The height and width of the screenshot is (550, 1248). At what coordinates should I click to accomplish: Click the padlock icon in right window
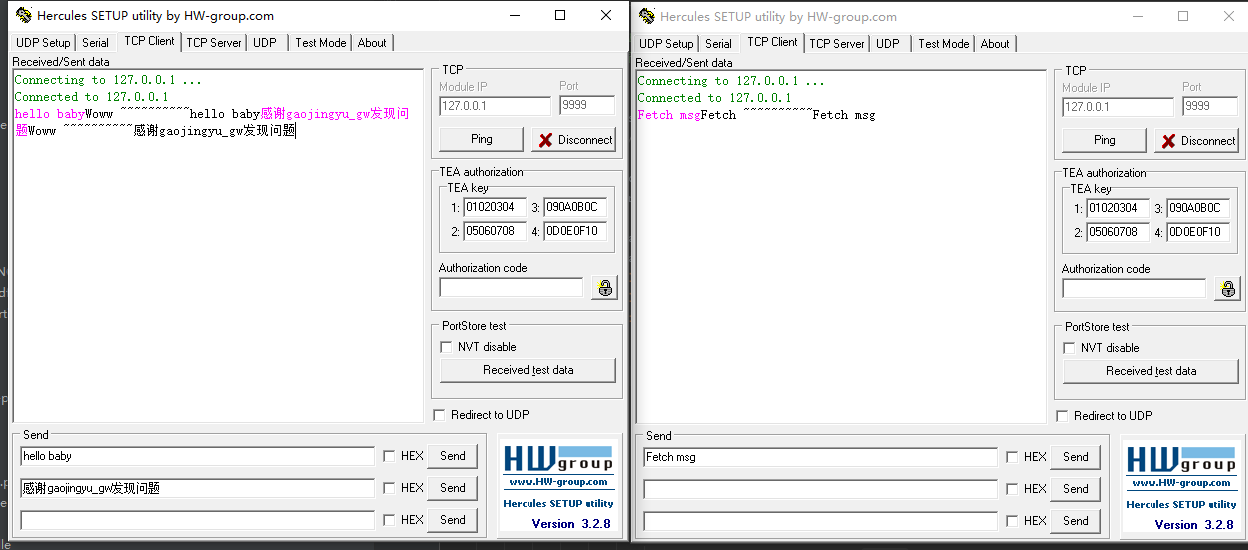pos(1227,289)
